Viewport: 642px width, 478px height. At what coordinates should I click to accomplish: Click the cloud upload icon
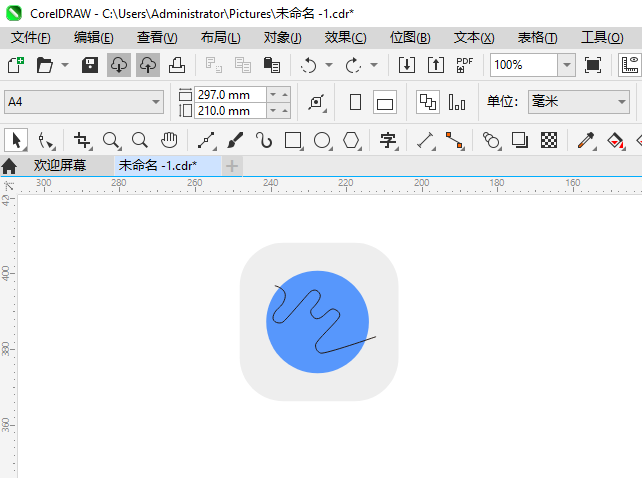coord(148,65)
